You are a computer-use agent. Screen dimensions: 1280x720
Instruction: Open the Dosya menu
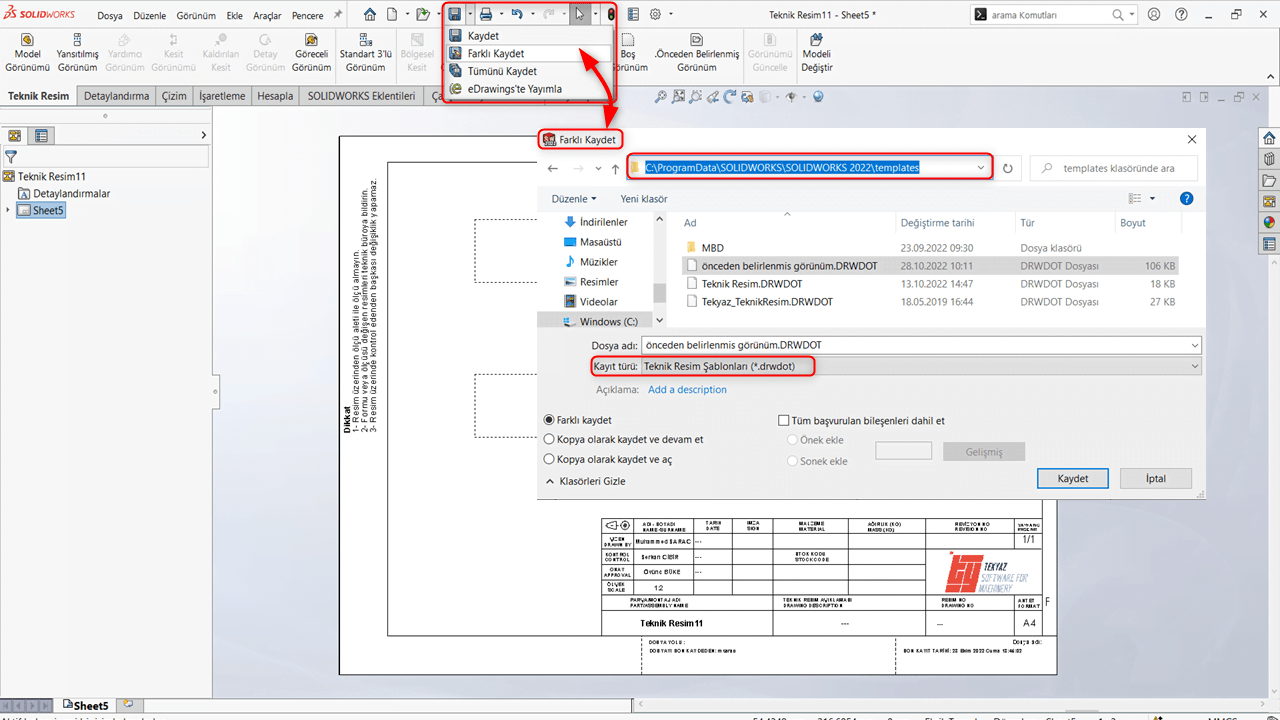111,16
